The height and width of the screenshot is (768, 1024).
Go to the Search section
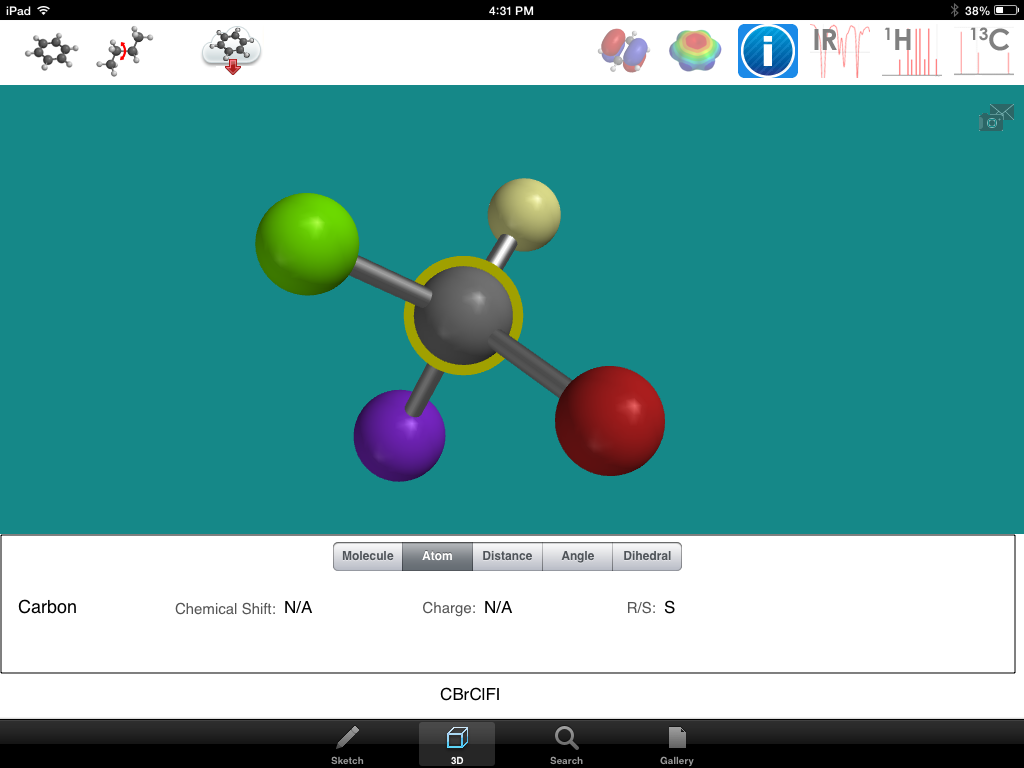pyautogui.click(x=566, y=744)
